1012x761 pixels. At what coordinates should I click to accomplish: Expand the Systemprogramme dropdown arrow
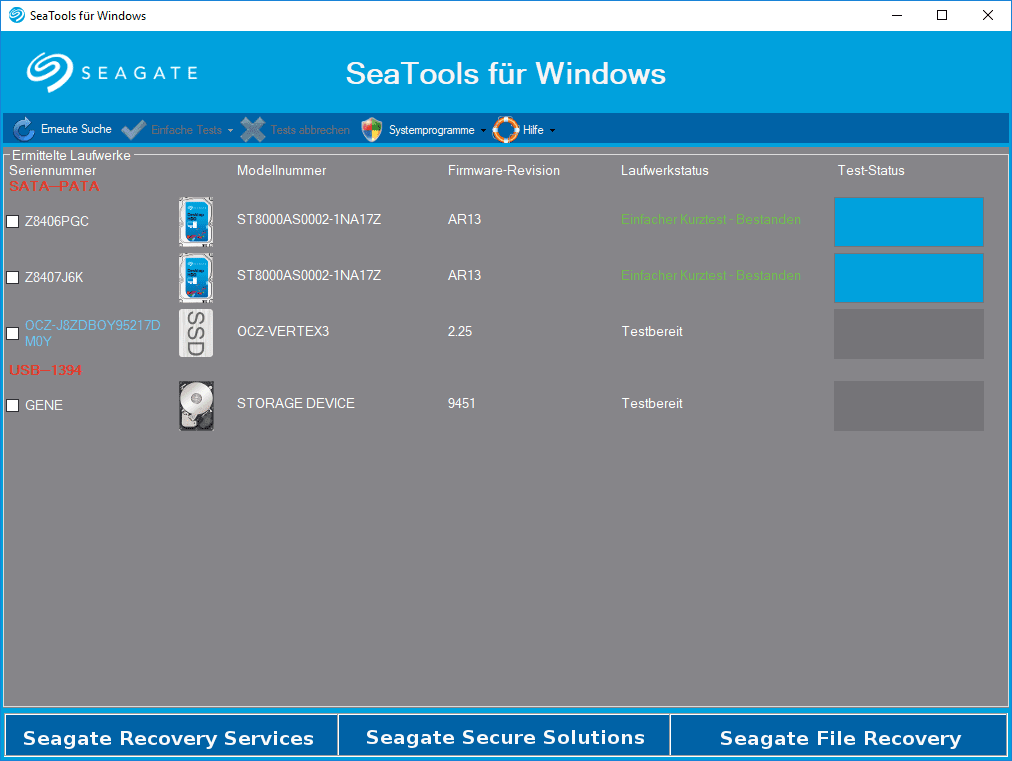click(483, 130)
